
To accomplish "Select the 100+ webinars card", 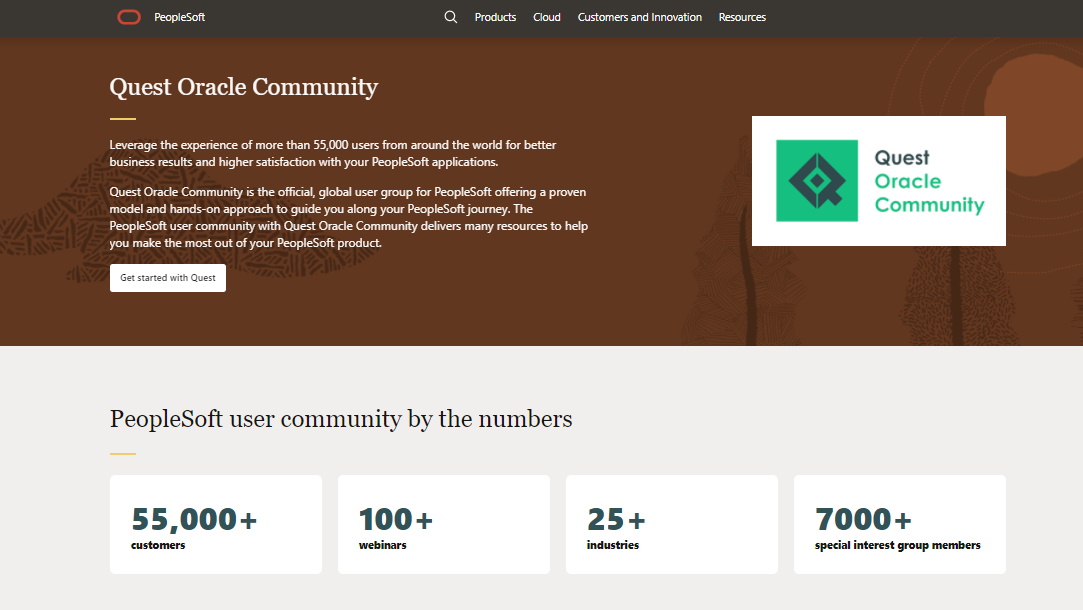I will 444,524.
